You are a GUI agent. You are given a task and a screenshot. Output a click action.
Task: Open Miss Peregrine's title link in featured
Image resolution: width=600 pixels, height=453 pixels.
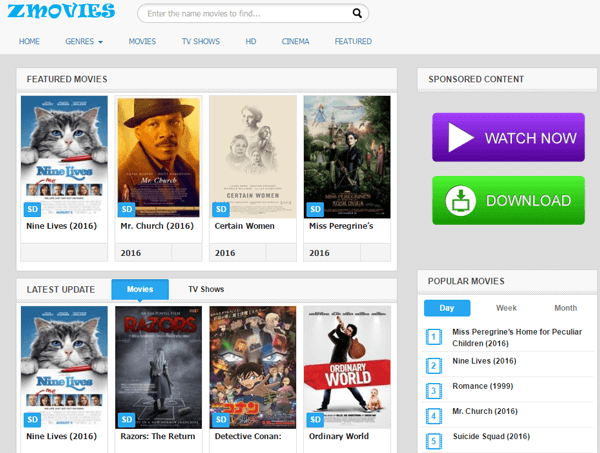[x=341, y=226]
